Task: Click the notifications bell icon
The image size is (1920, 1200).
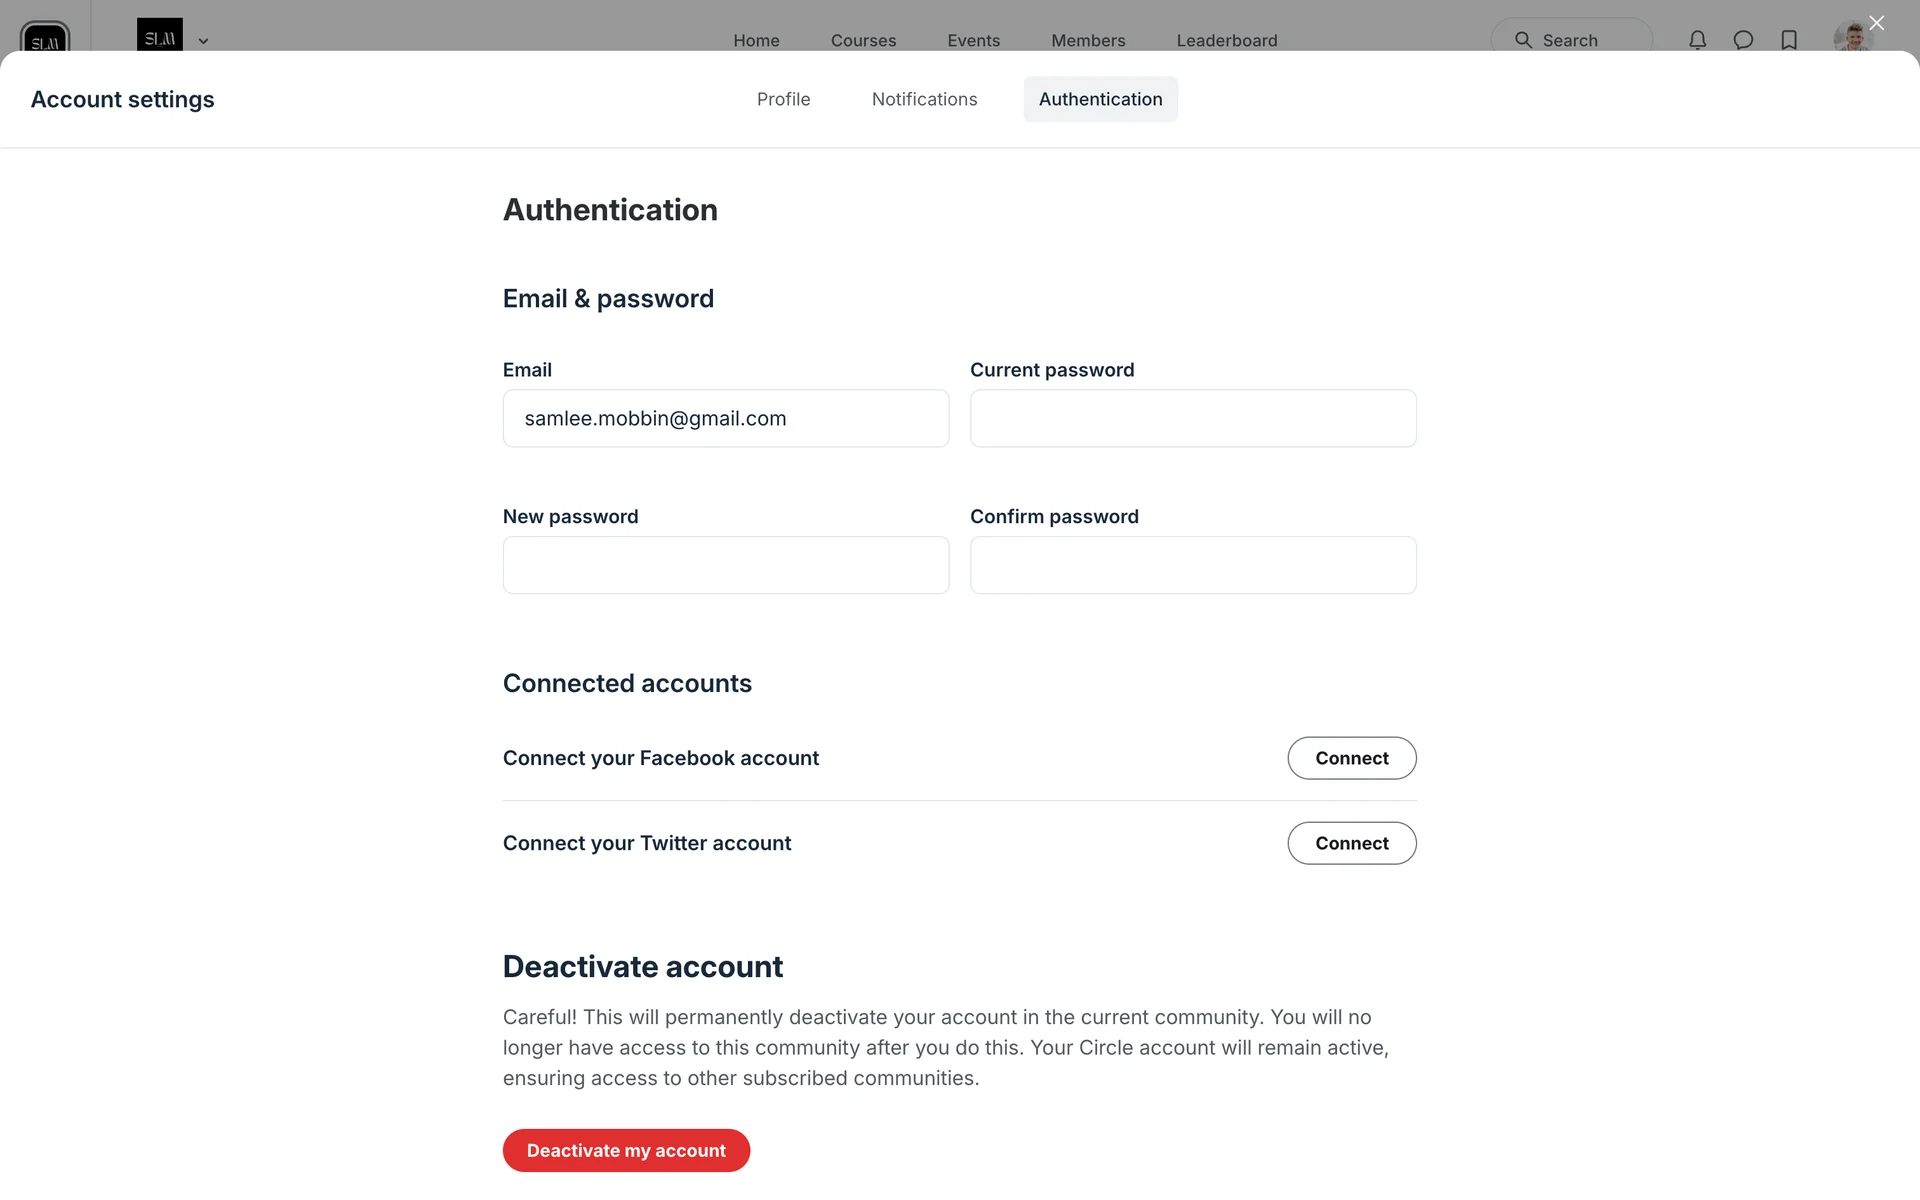Action: (x=1697, y=40)
